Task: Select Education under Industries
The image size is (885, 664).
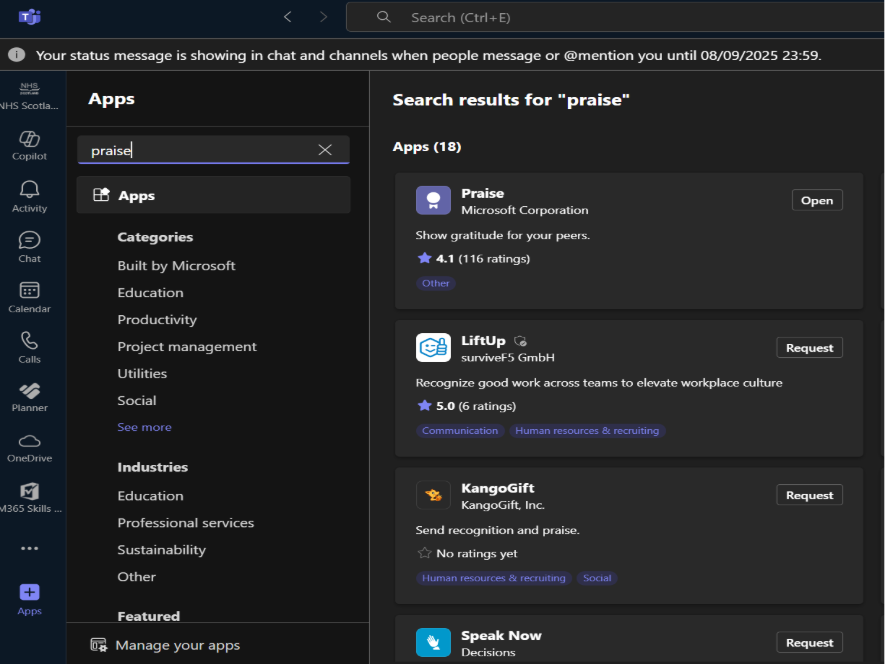Action: pyautogui.click(x=150, y=496)
